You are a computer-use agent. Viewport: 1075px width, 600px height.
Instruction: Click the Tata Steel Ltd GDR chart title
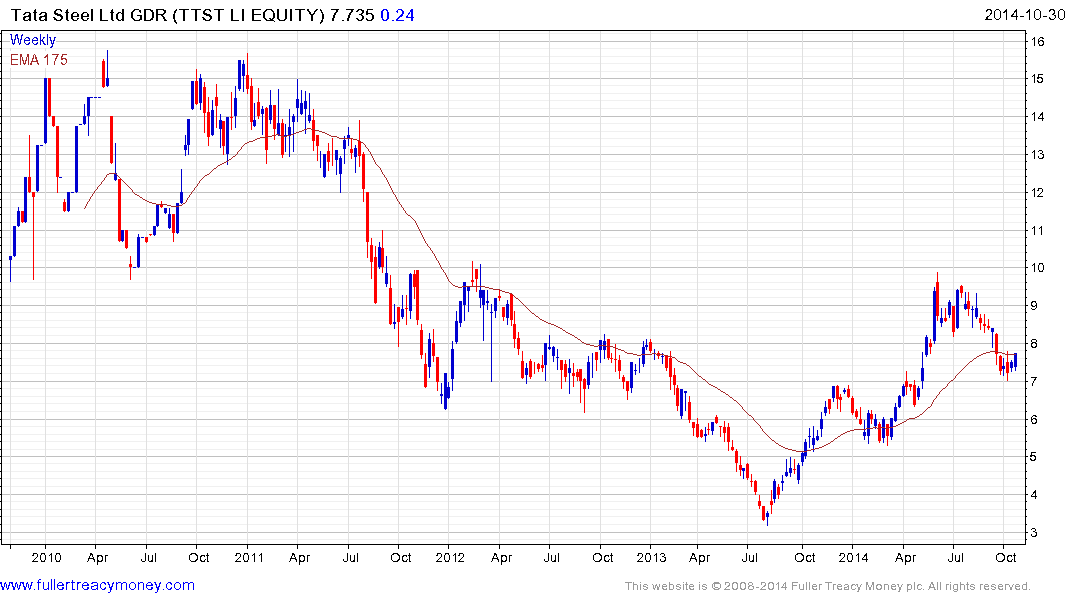point(168,15)
